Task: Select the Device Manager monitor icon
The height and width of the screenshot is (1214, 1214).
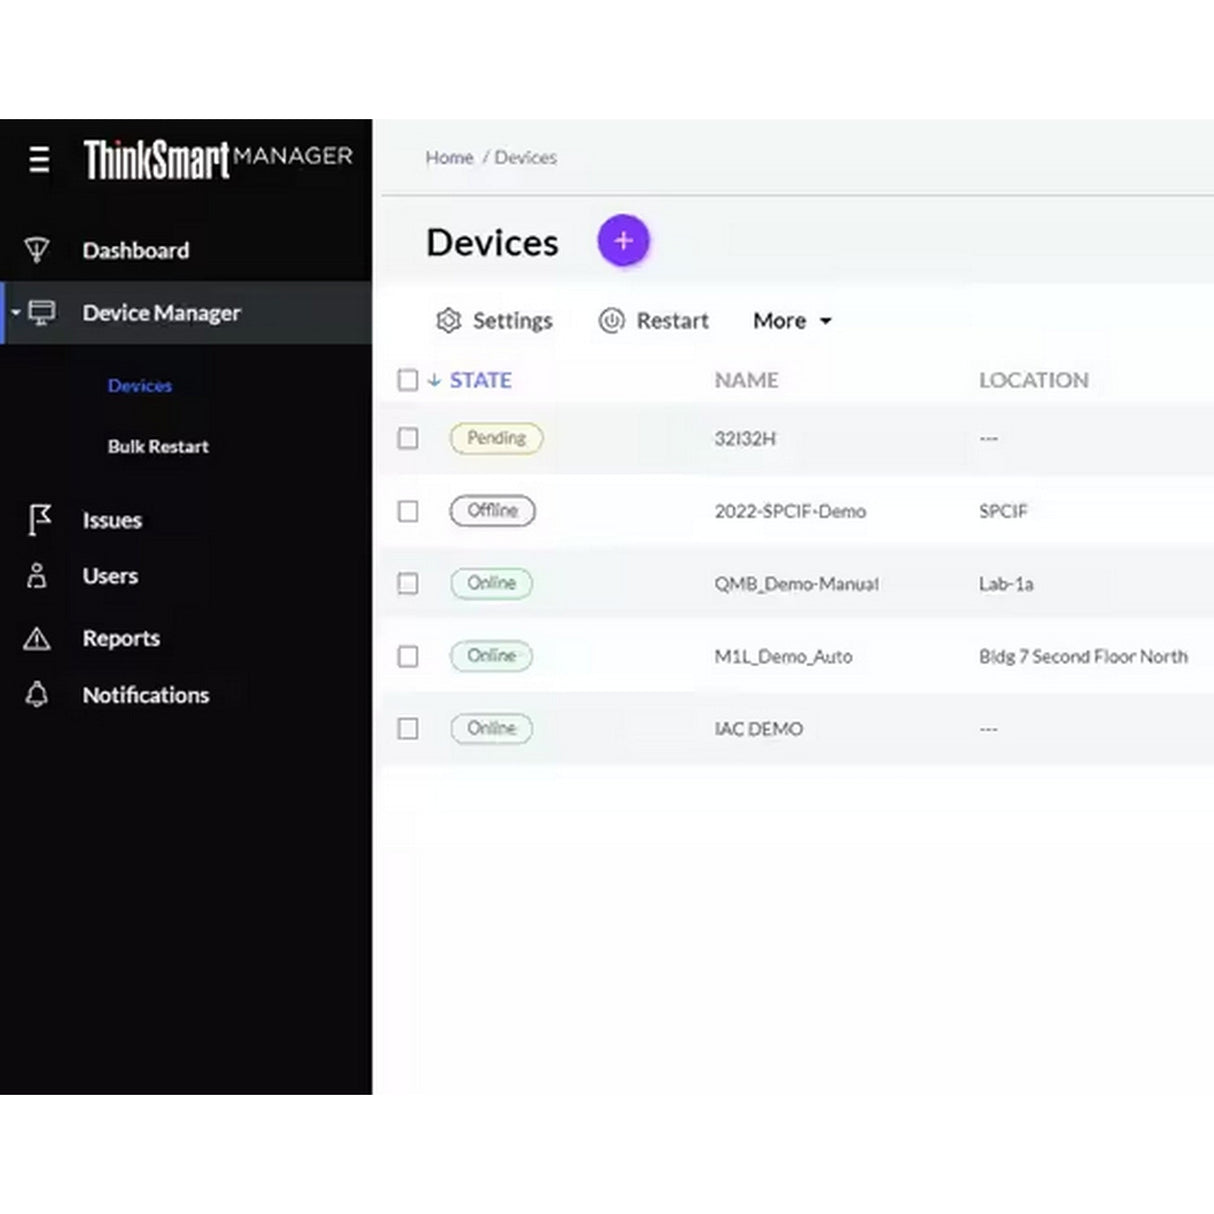Action: pos(42,312)
